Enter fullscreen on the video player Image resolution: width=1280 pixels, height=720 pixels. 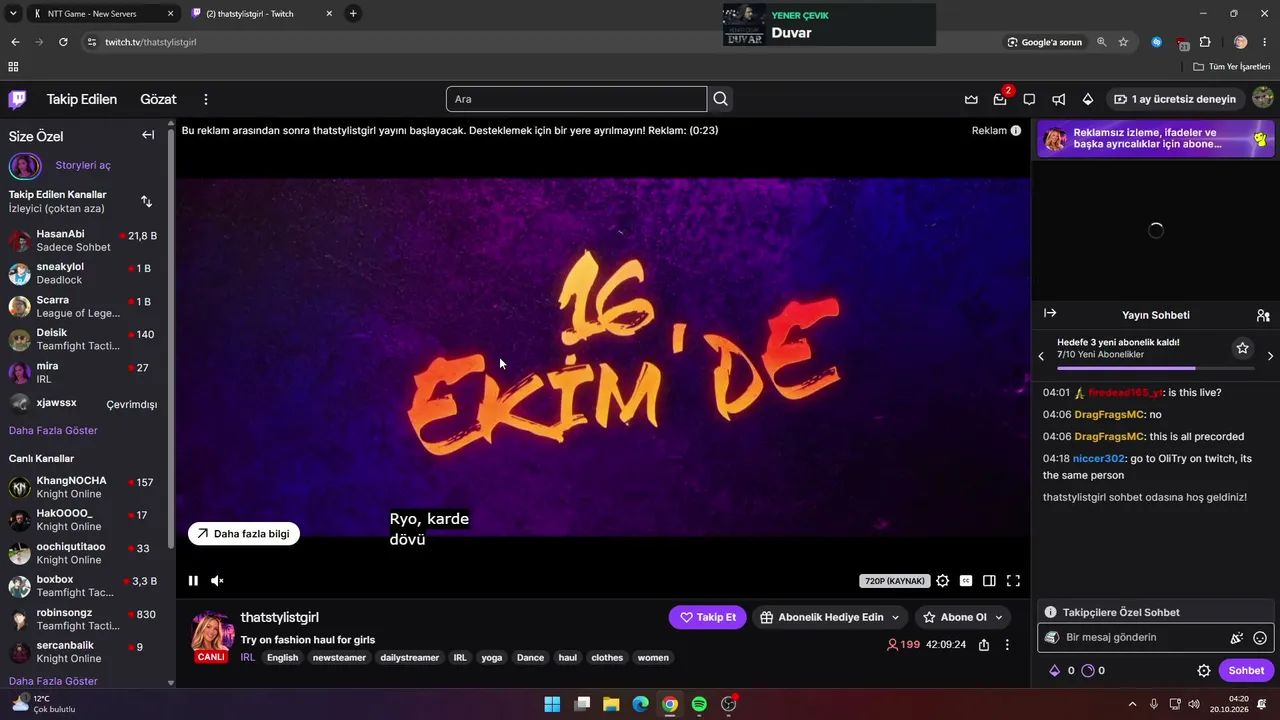tap(1013, 581)
